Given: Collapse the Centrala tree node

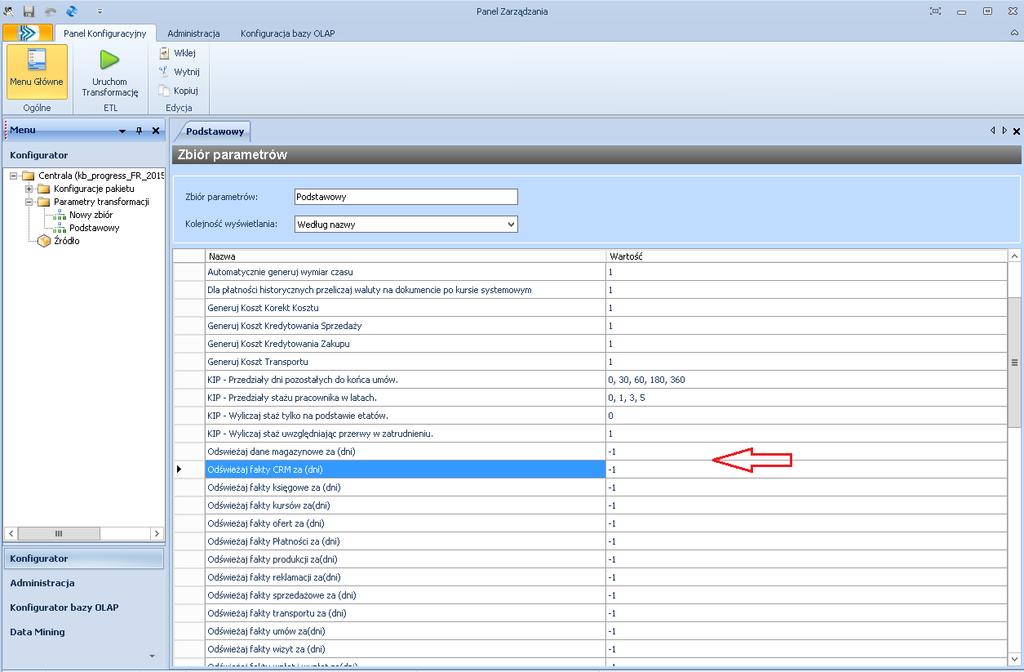Looking at the screenshot, I should pyautogui.click(x=14, y=176).
